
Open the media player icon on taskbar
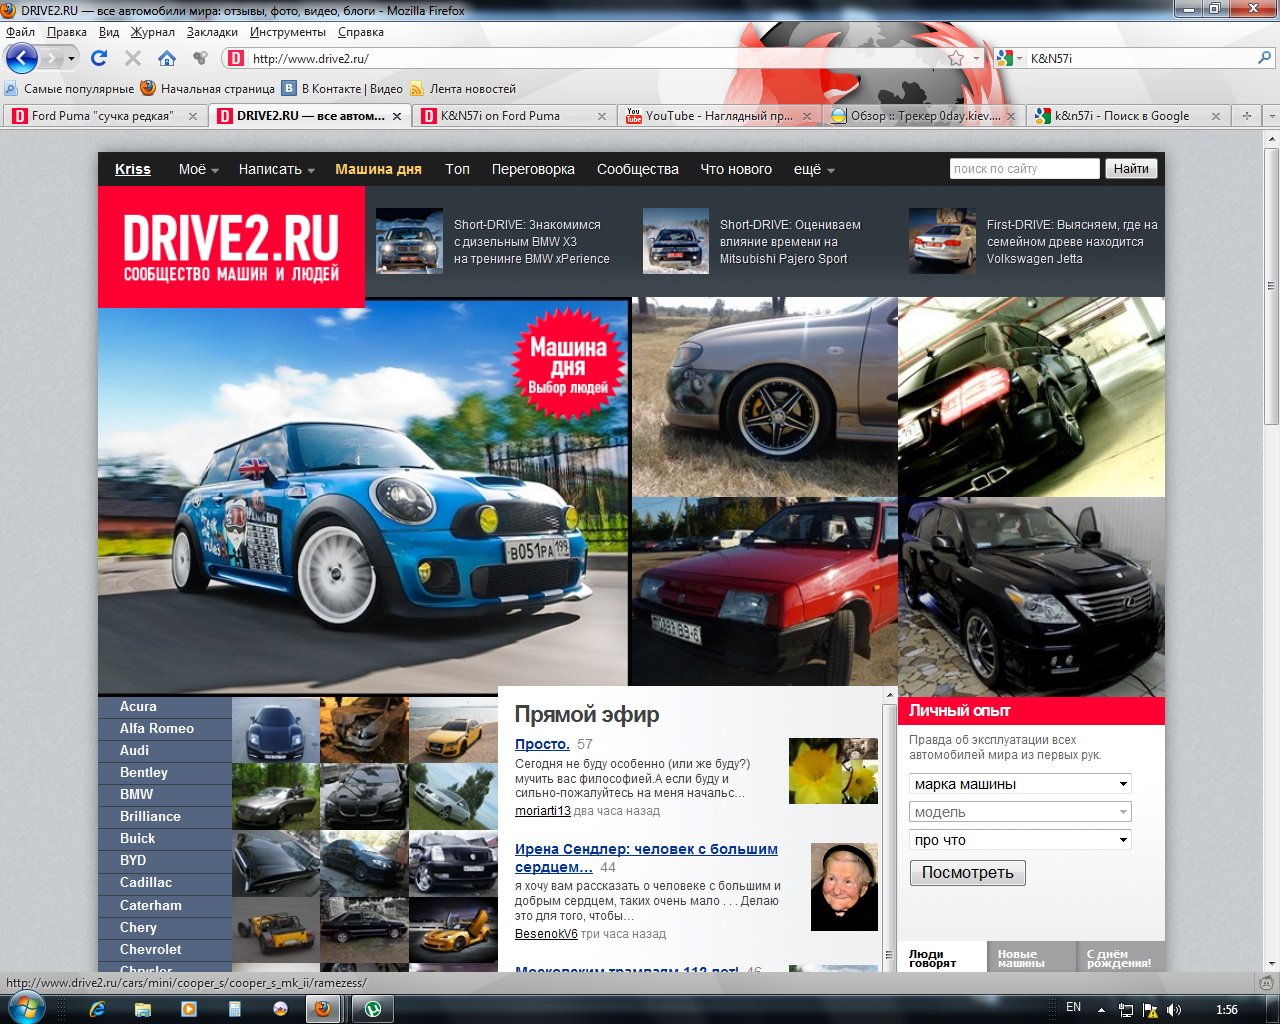[188, 1009]
